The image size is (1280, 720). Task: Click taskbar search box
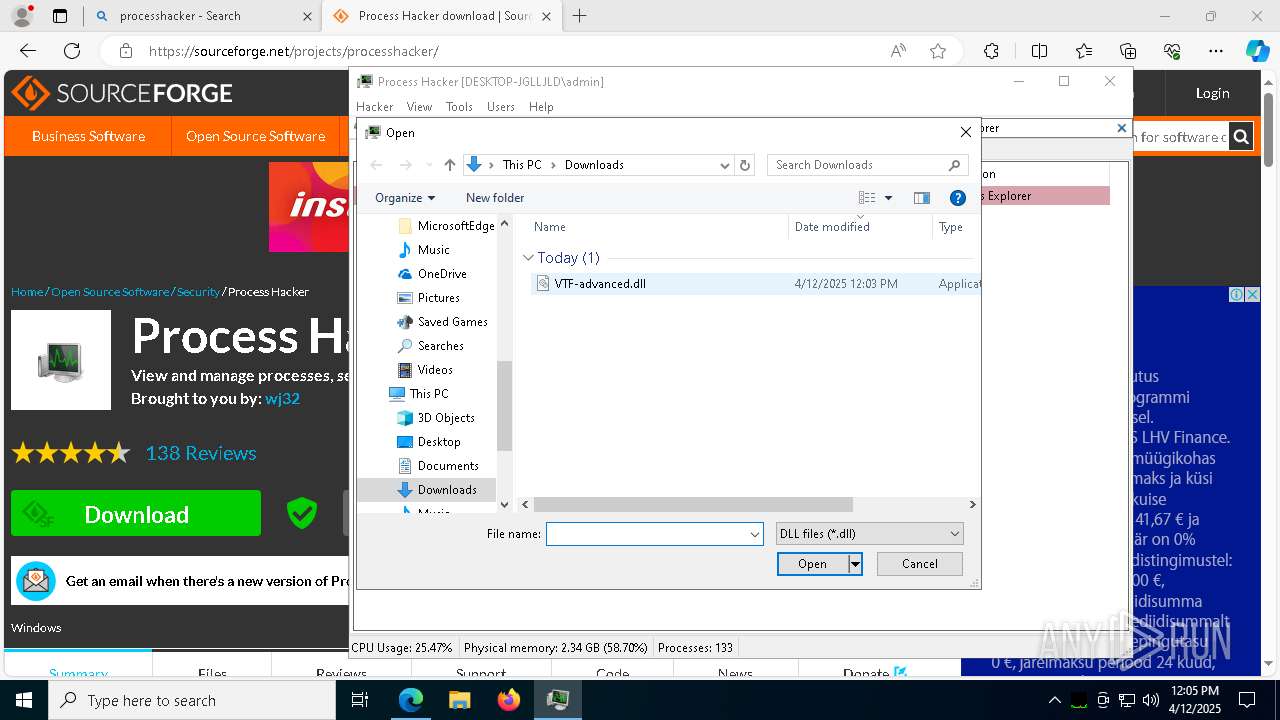click(x=192, y=700)
